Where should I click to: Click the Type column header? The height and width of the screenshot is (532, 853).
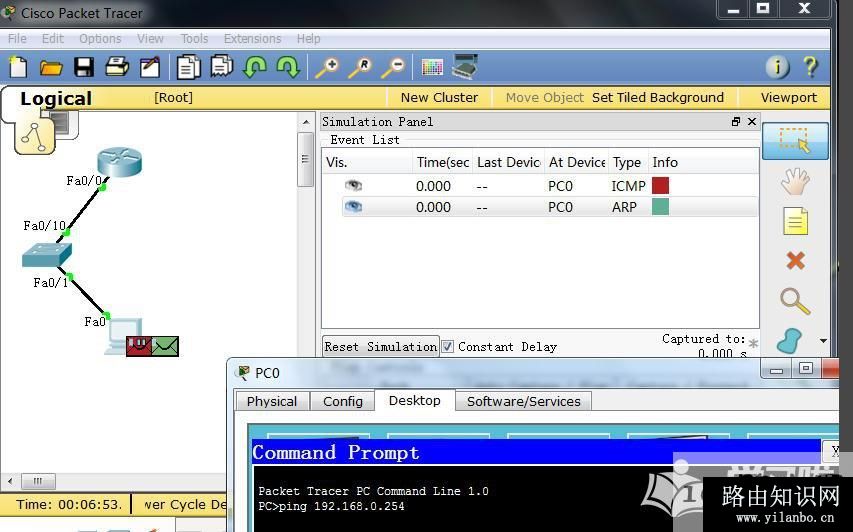coord(627,162)
